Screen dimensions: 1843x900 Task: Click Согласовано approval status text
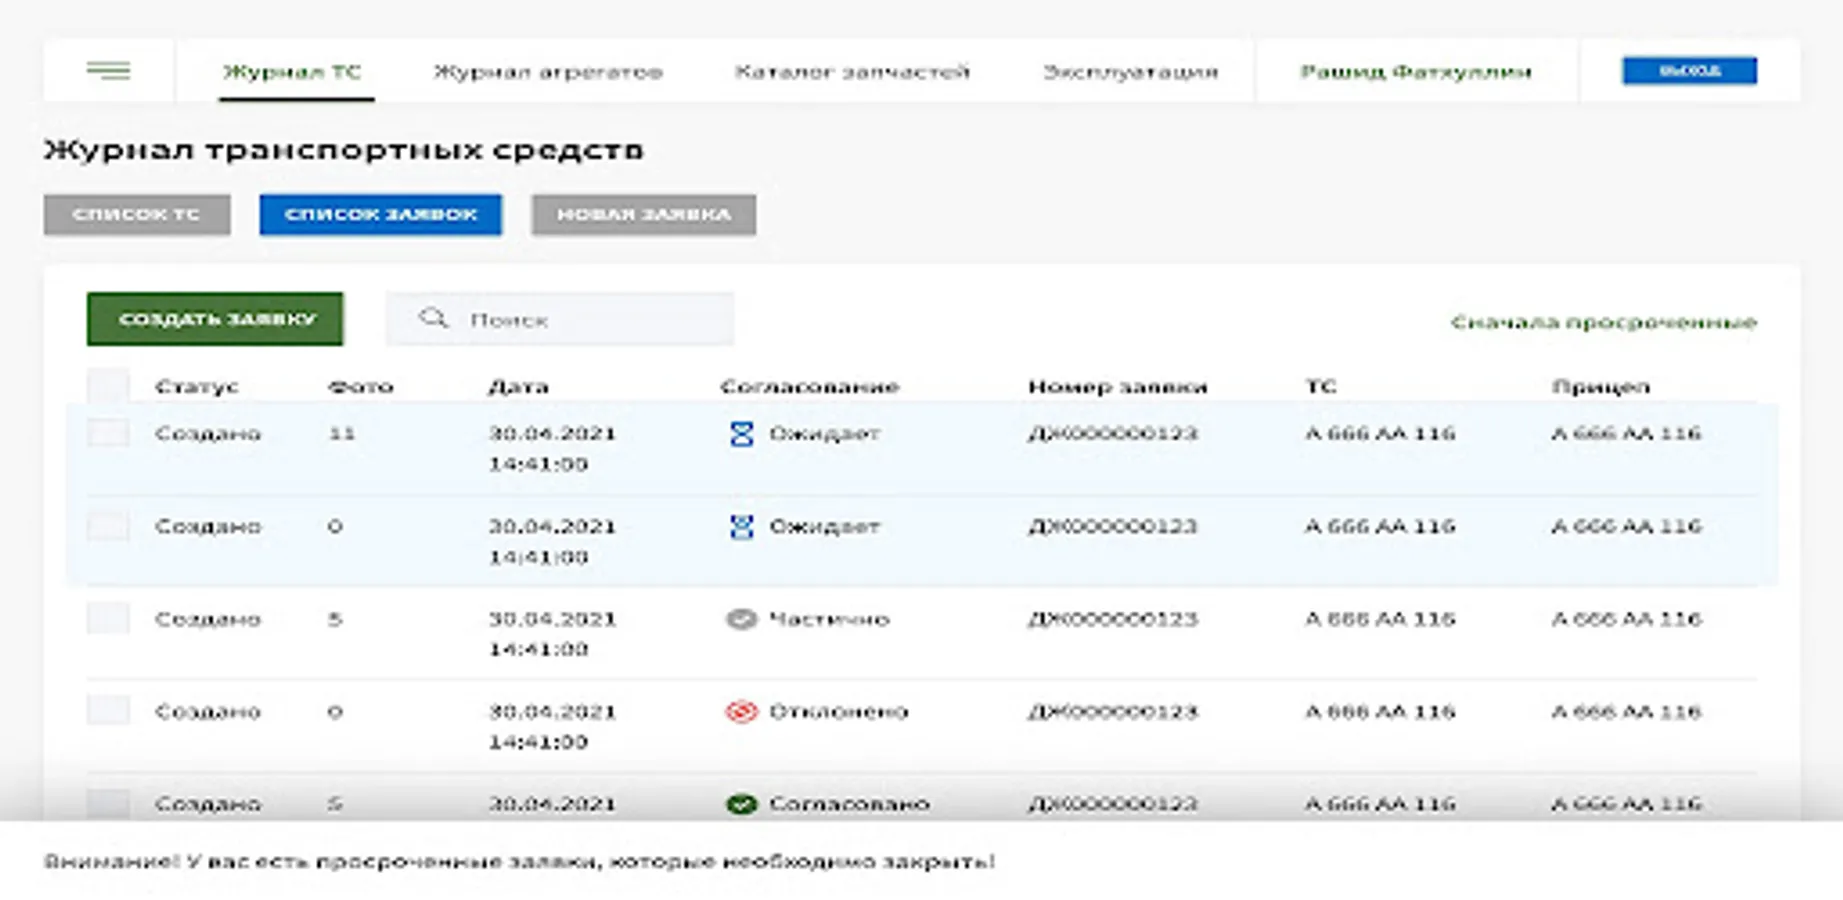(849, 804)
